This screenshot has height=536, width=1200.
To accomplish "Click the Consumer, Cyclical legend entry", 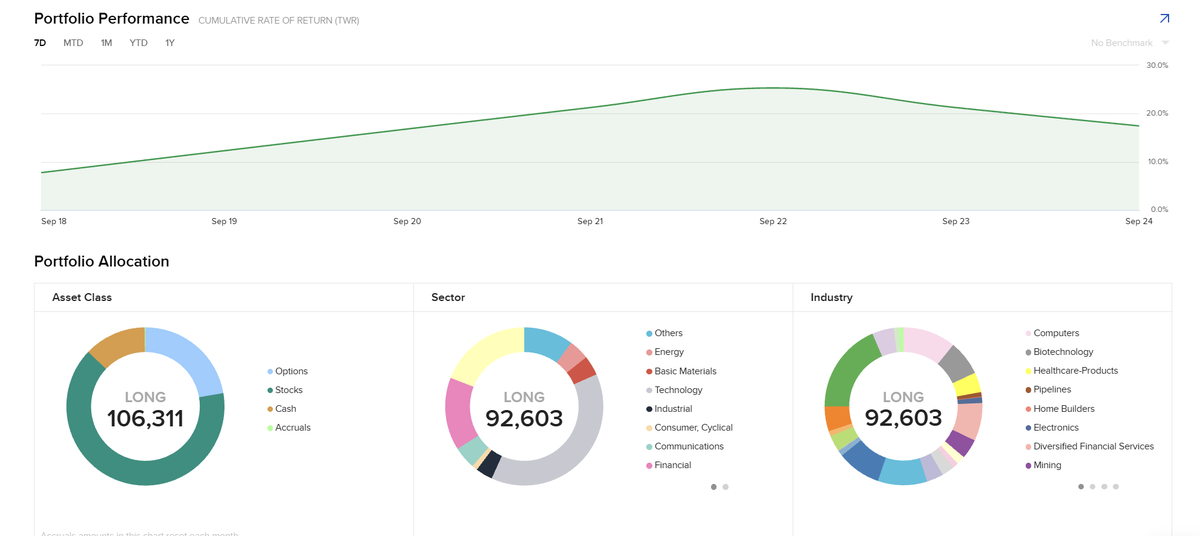I will 689,428.
